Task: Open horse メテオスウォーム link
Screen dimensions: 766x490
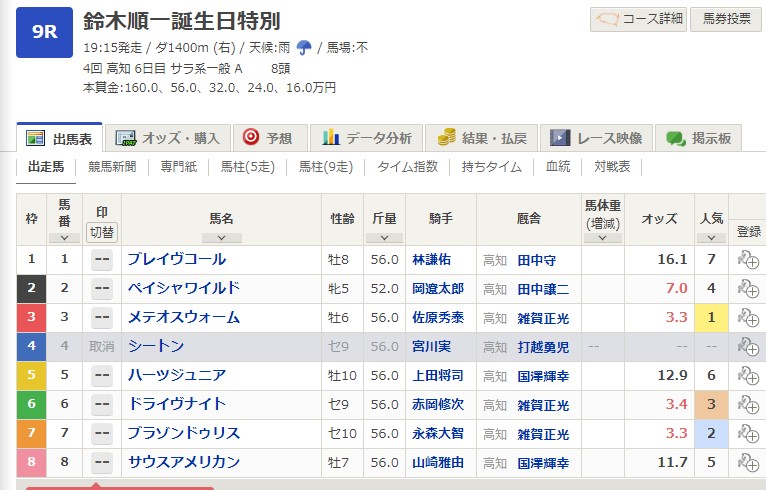Action: pos(184,318)
